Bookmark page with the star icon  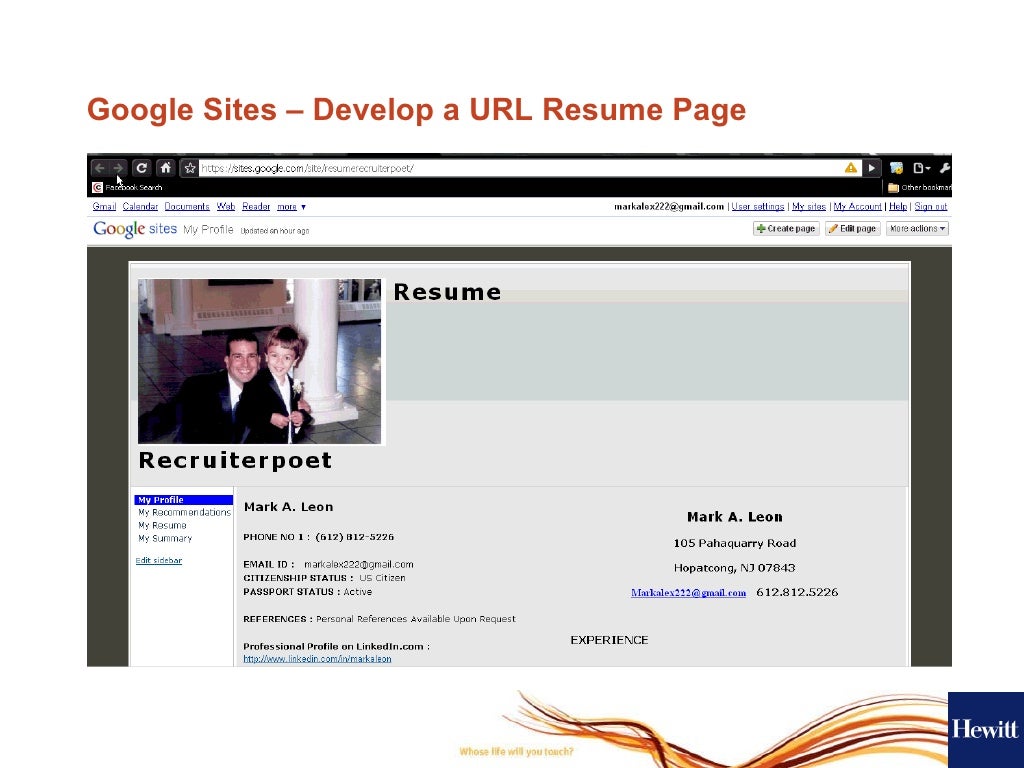(x=189, y=168)
